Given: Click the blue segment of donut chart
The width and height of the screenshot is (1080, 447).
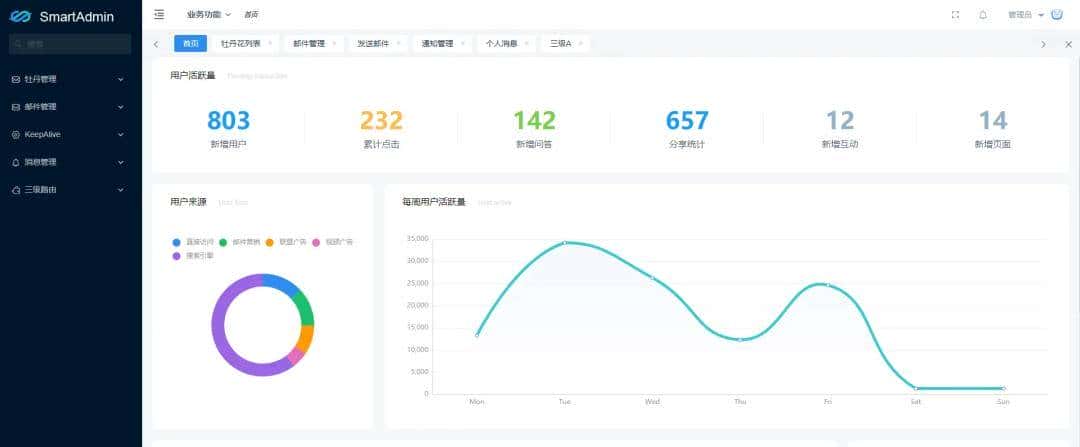Looking at the screenshot, I should pos(282,282).
